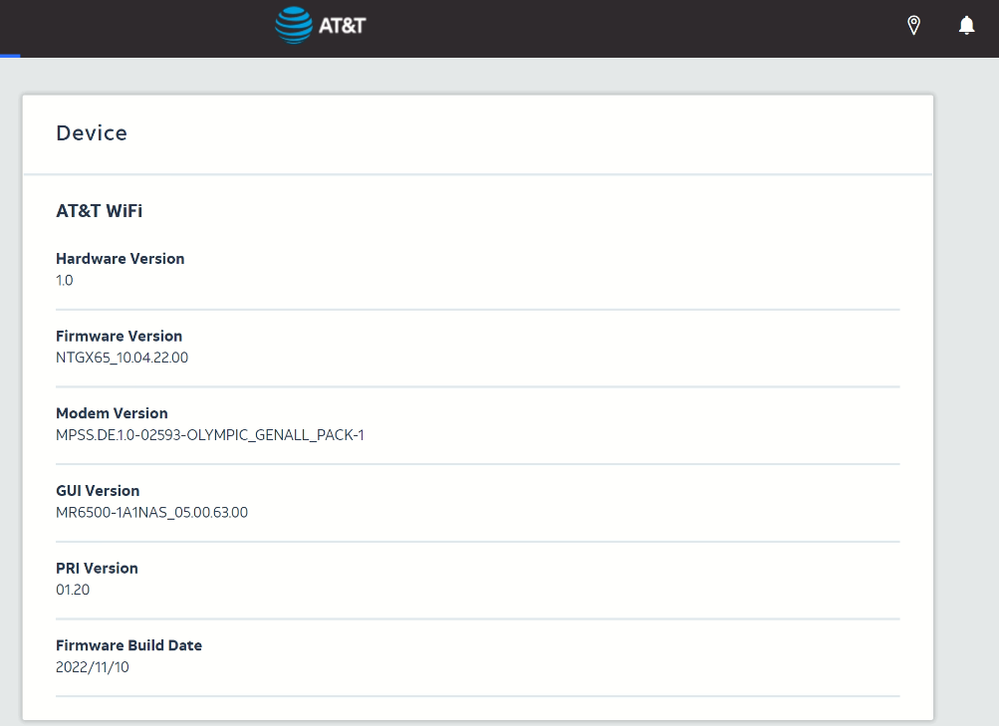Image resolution: width=999 pixels, height=726 pixels.
Task: Click the AT&T globe logo icon
Action: click(x=294, y=26)
